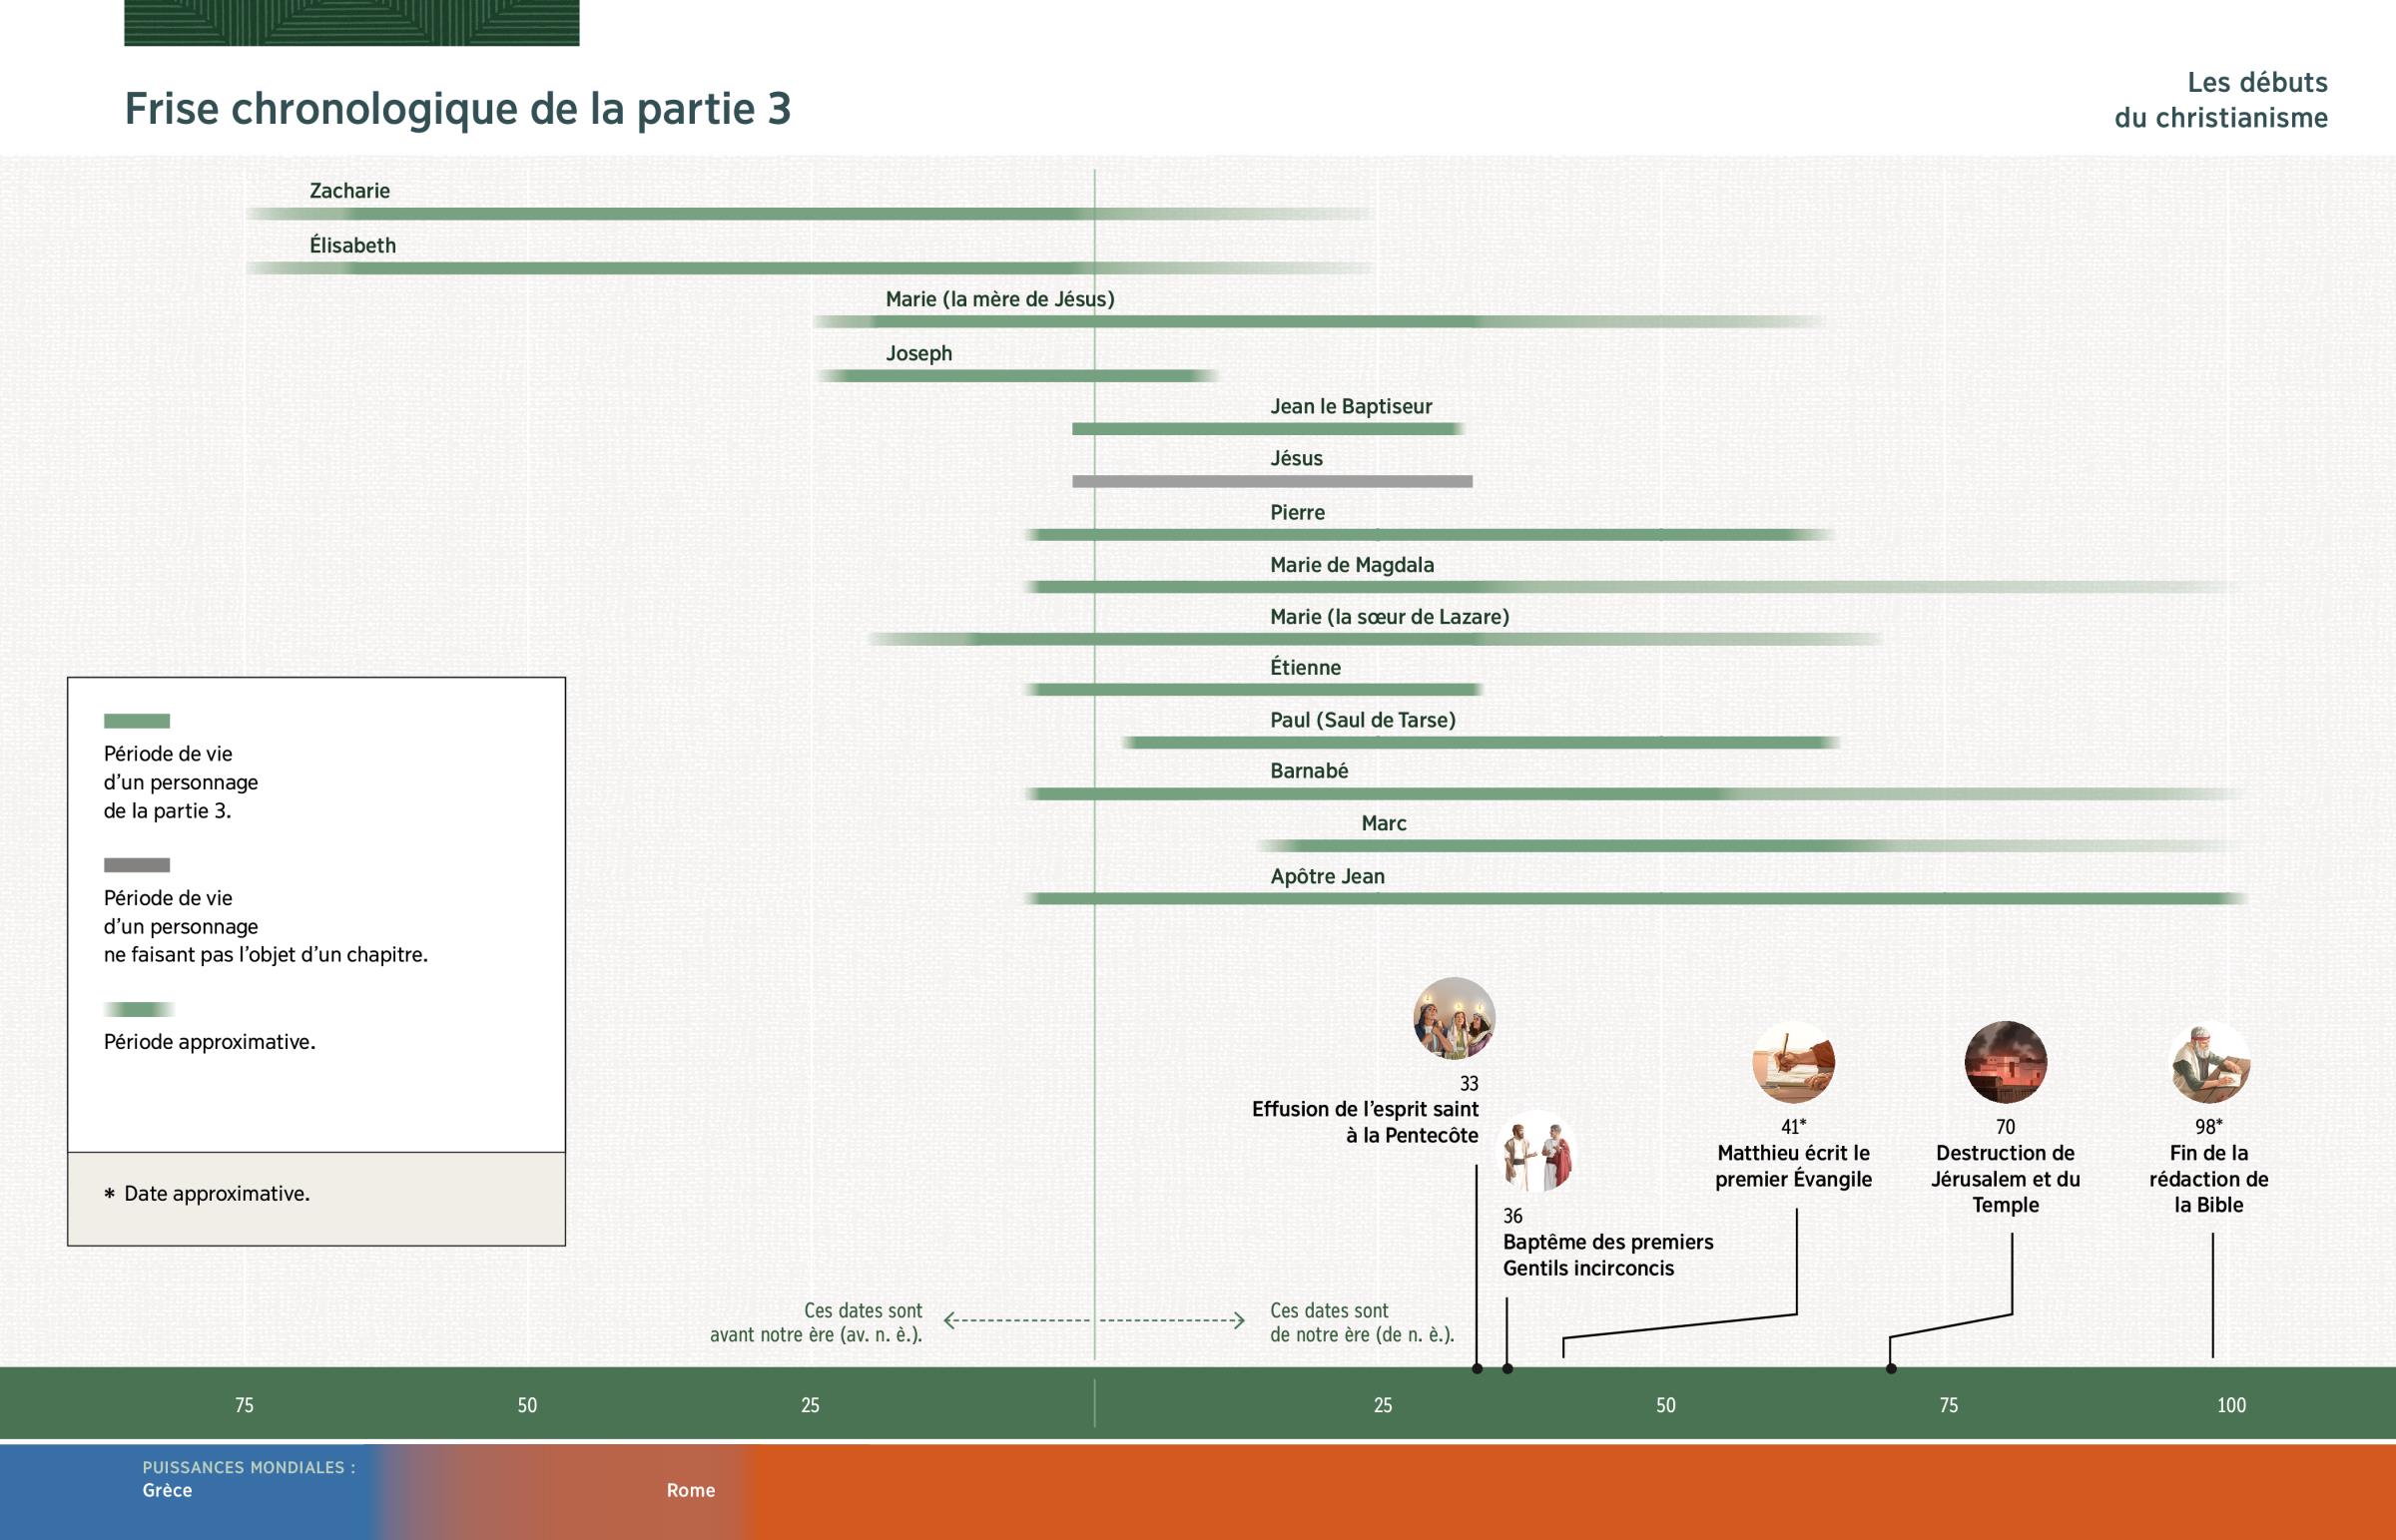
Task: Click the Paul (Saul de Tarse) label
Action: pos(1362,720)
